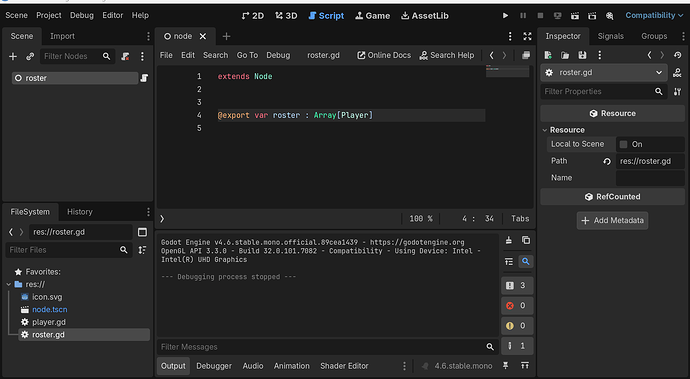Open Remote Deploy icon in top bar
This screenshot has width=690, height=379.
558,15
